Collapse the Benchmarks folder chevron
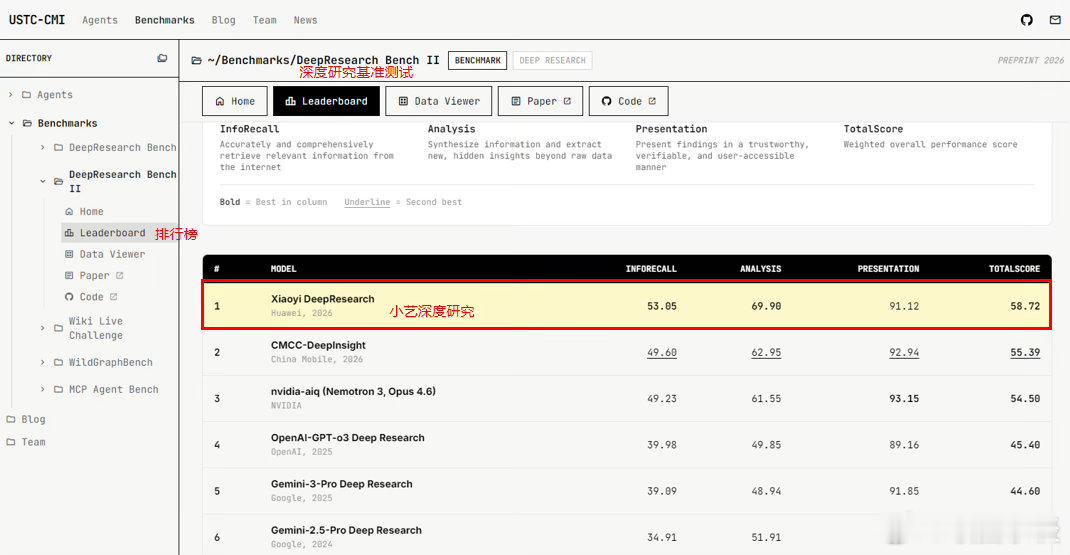Screen dimensions: 1070x555 click(12, 123)
